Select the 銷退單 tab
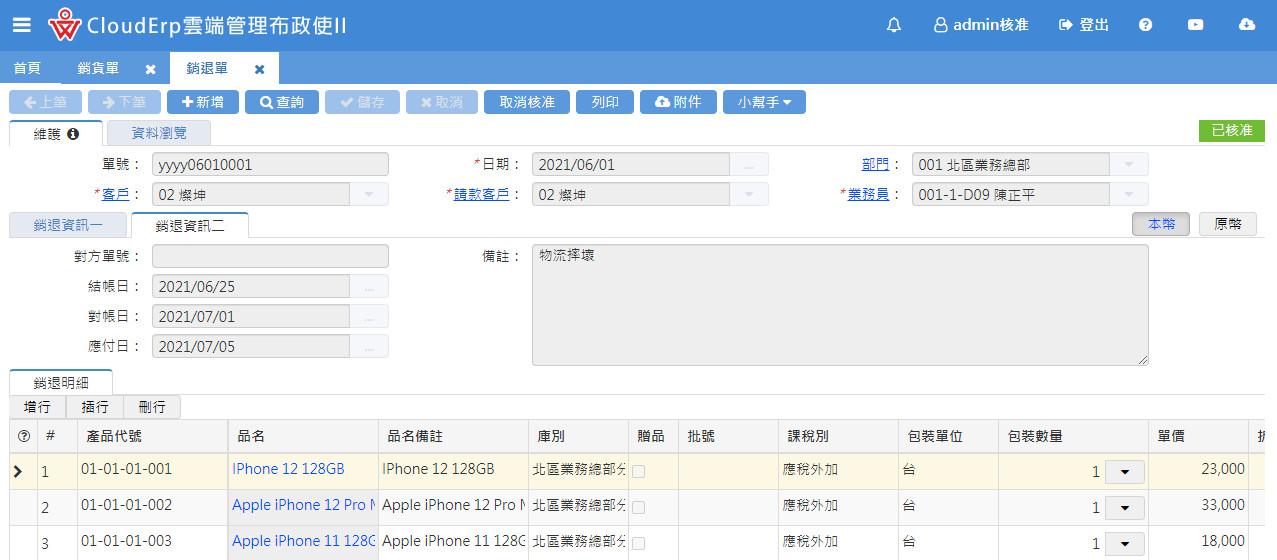This screenshot has width=1277, height=560. click(x=207, y=68)
